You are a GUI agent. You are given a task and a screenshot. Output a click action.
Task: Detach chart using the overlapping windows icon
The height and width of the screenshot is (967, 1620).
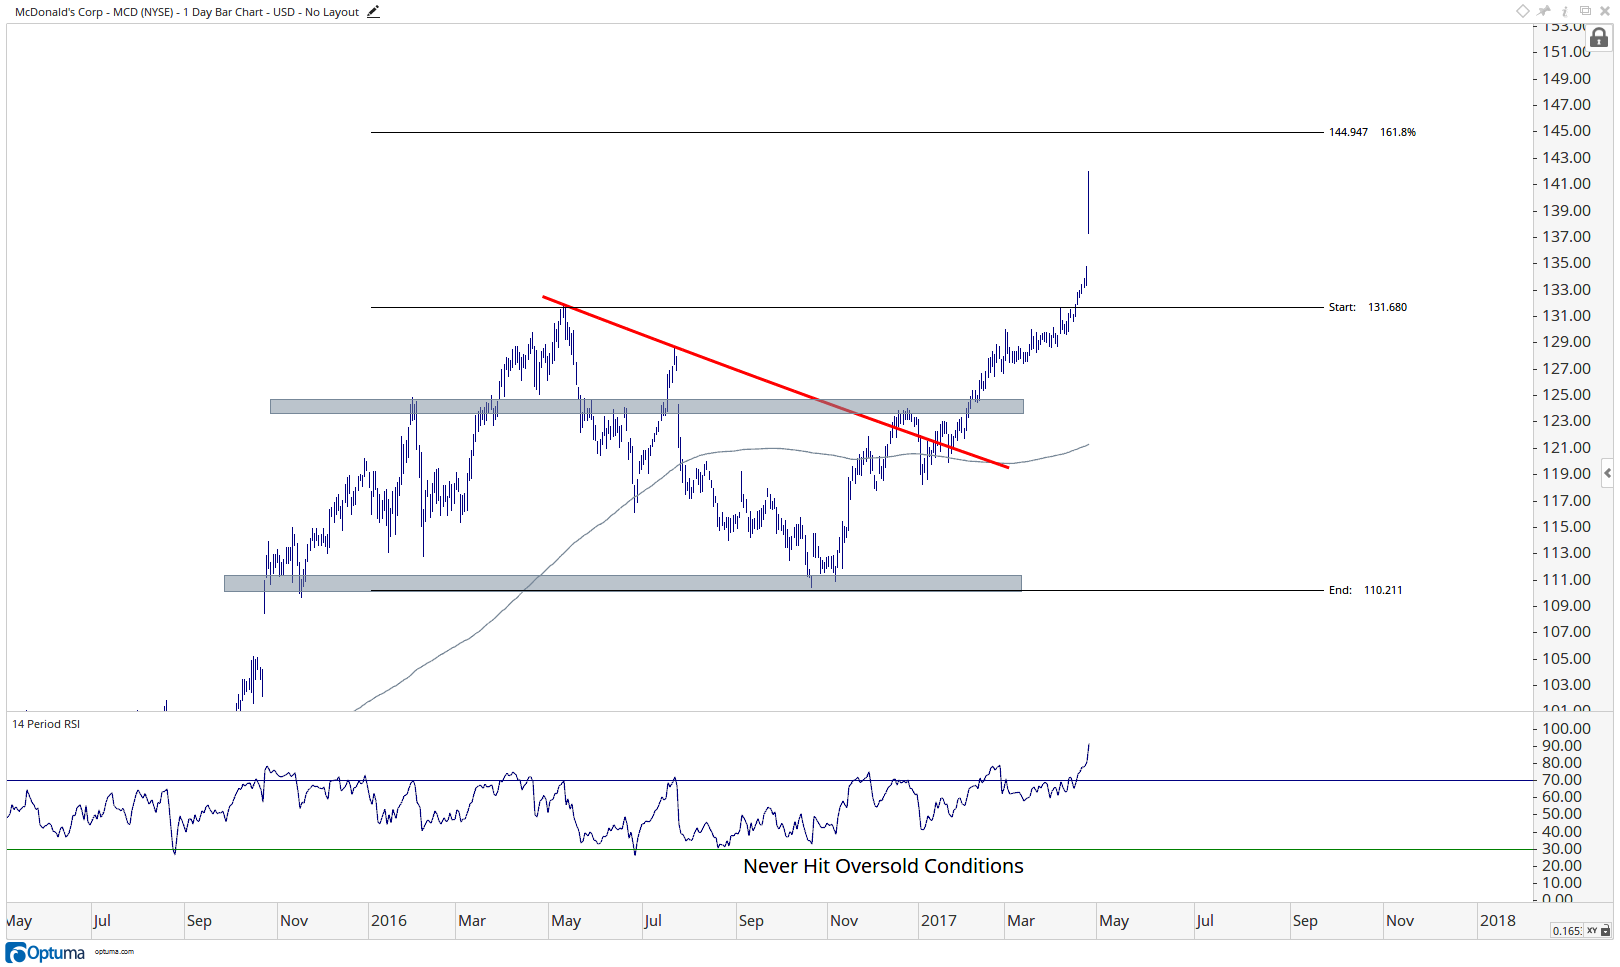pos(1585,11)
